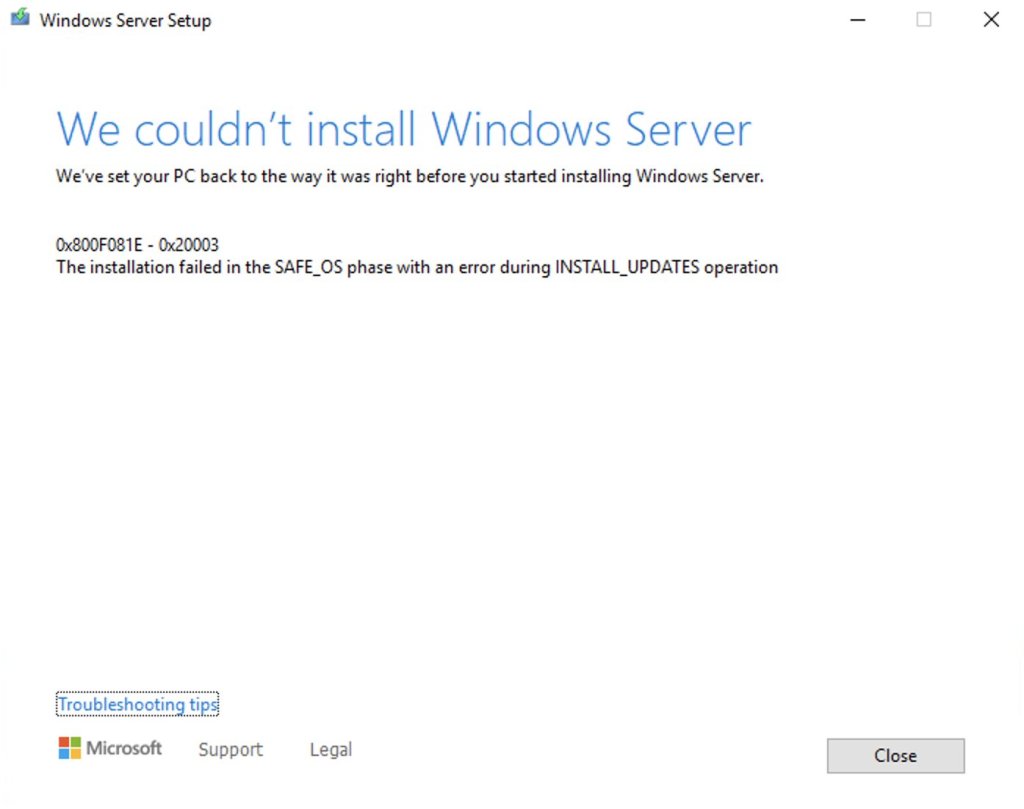Click the Microsoft wordmark text
Screen dimensions: 1024x809
click(124, 748)
